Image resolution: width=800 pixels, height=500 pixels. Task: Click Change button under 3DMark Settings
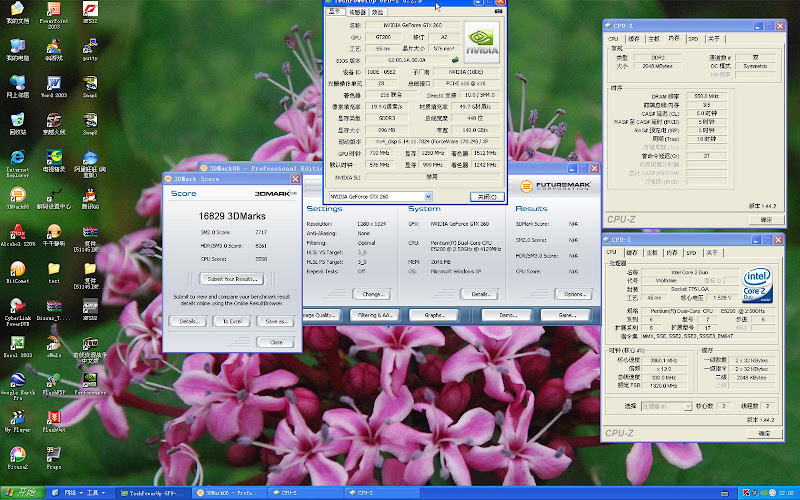click(x=371, y=294)
